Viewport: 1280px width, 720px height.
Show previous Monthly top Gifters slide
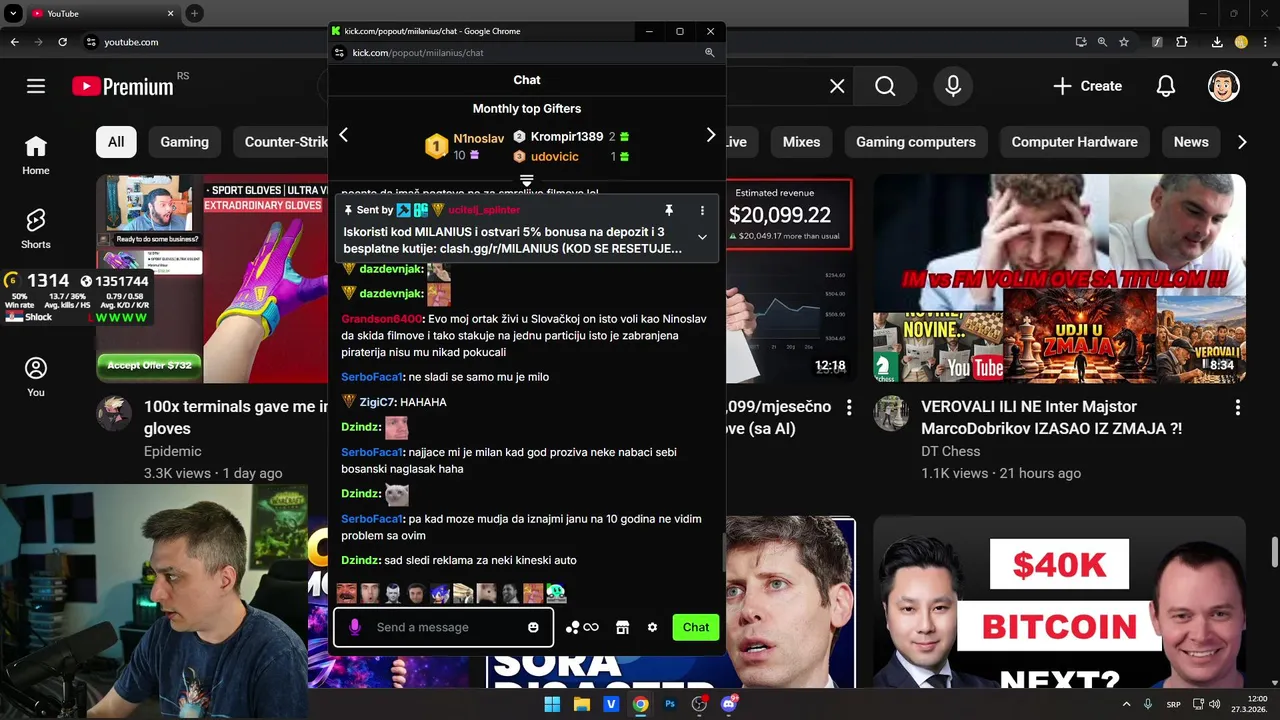pyautogui.click(x=343, y=135)
